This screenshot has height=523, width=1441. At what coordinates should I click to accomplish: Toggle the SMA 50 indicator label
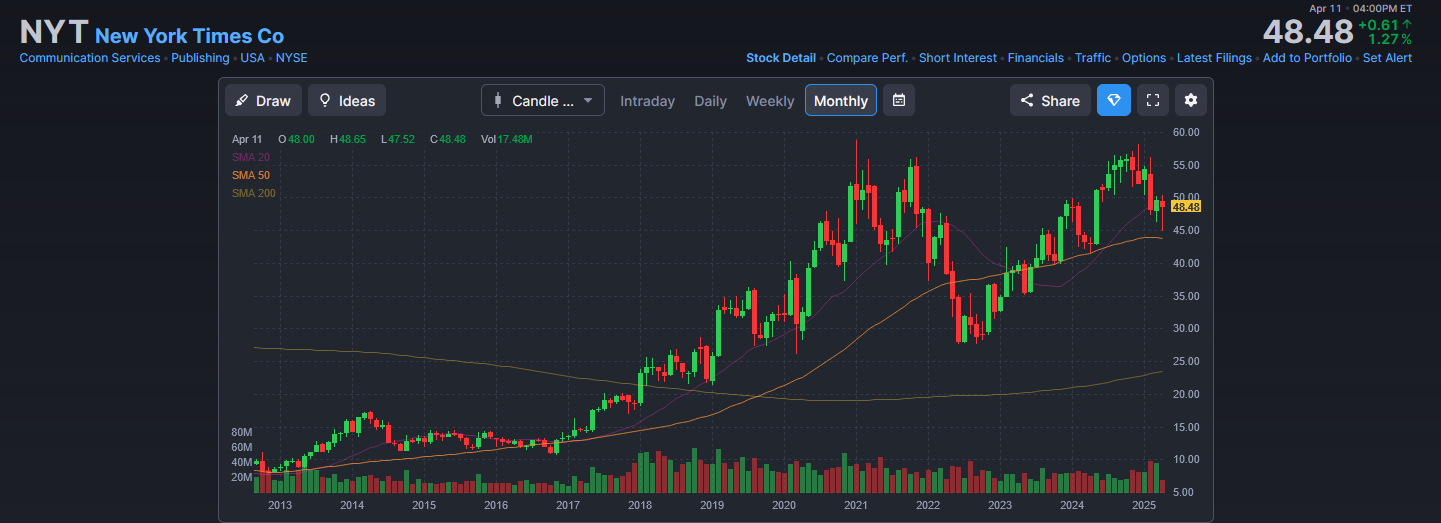250,175
